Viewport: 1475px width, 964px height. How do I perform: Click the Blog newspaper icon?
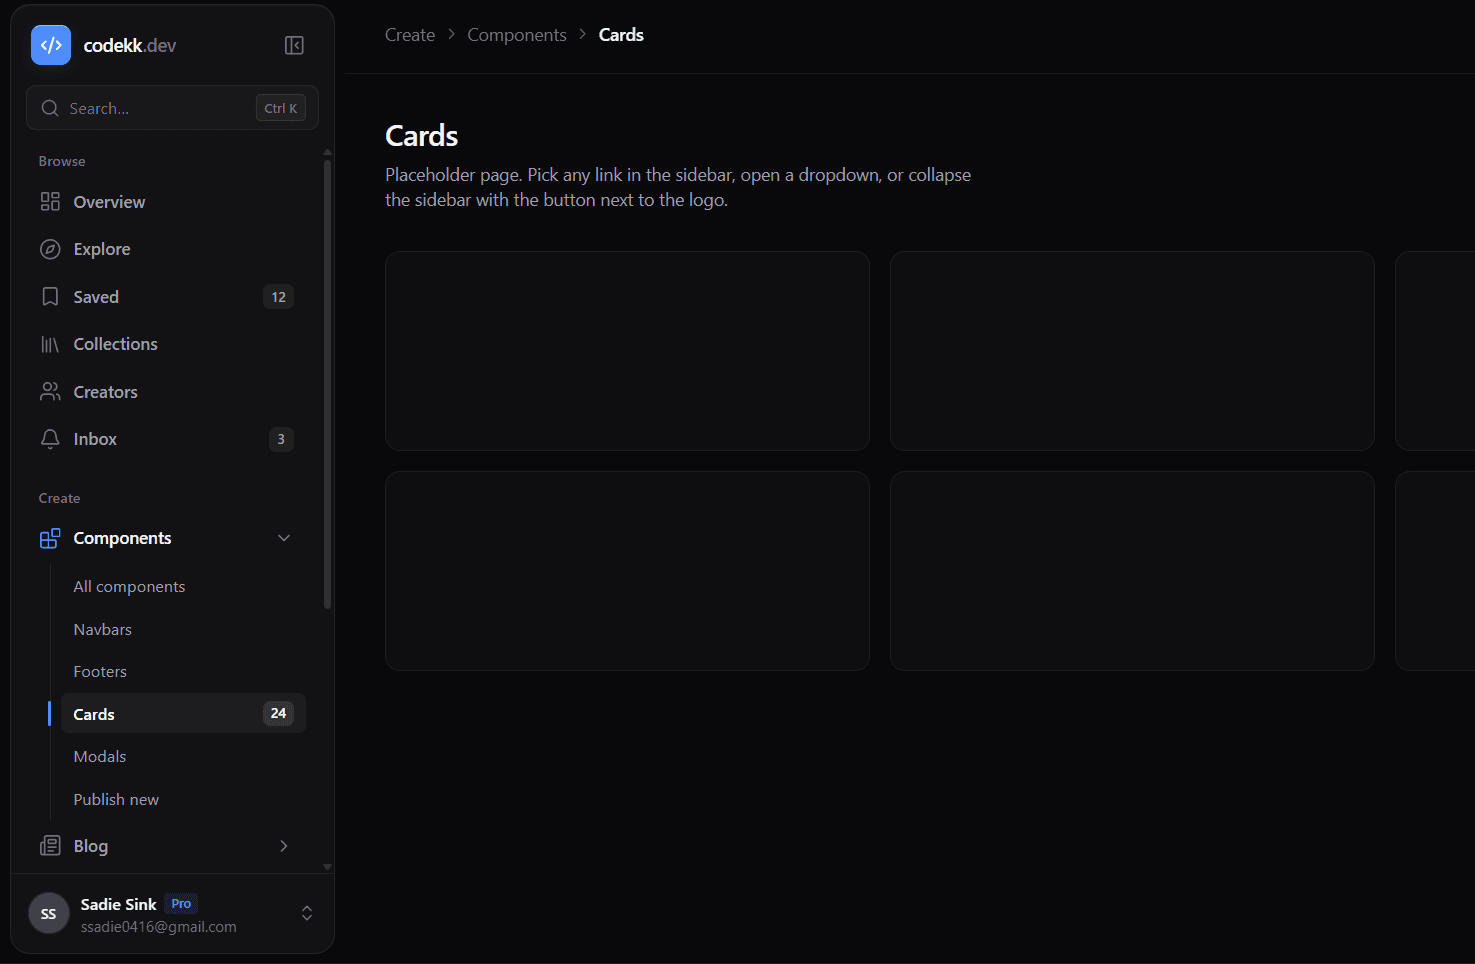(50, 846)
